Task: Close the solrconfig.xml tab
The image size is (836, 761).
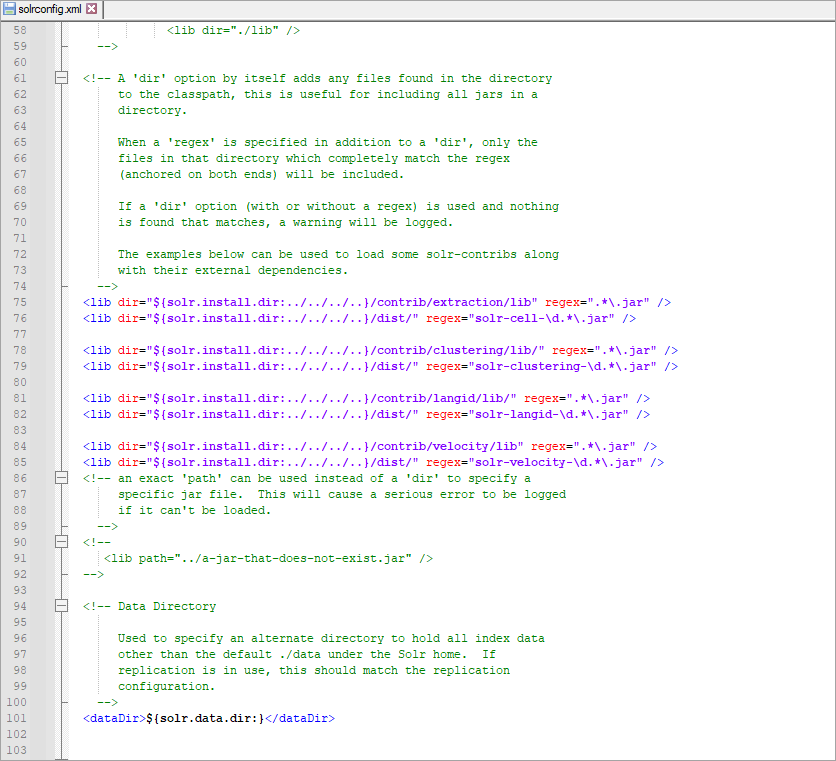Action: click(x=92, y=9)
